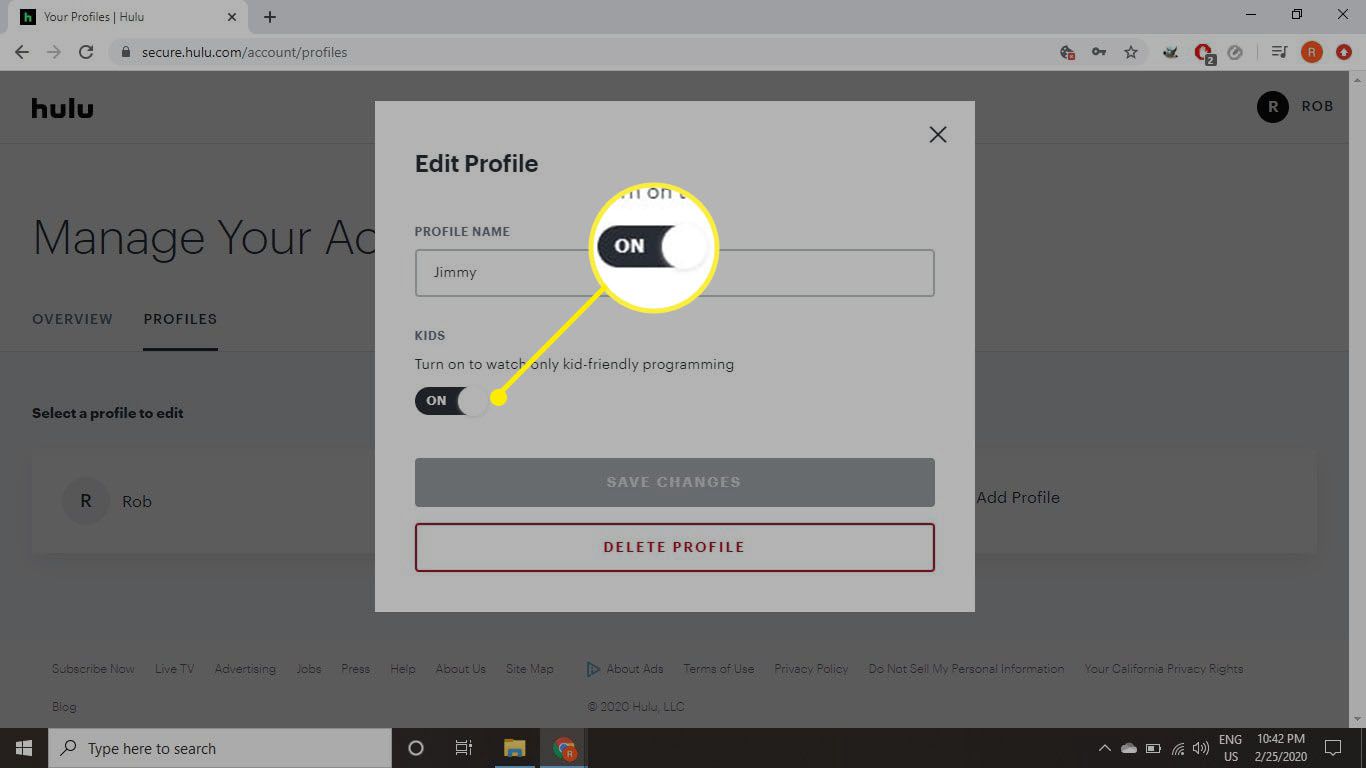Open the About Ads footer link
Screen dimensions: 1366x768
tap(625, 669)
